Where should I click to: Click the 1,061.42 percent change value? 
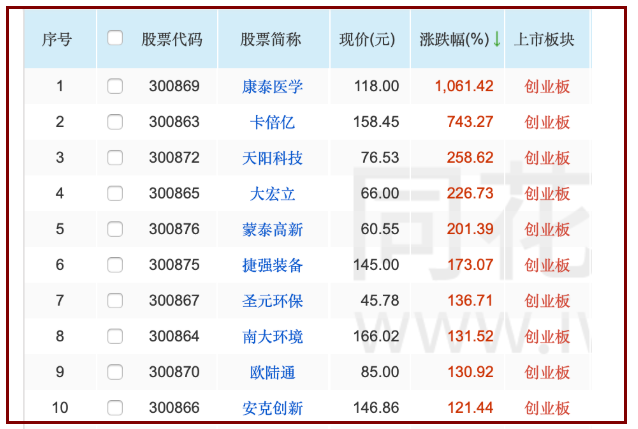point(464,86)
